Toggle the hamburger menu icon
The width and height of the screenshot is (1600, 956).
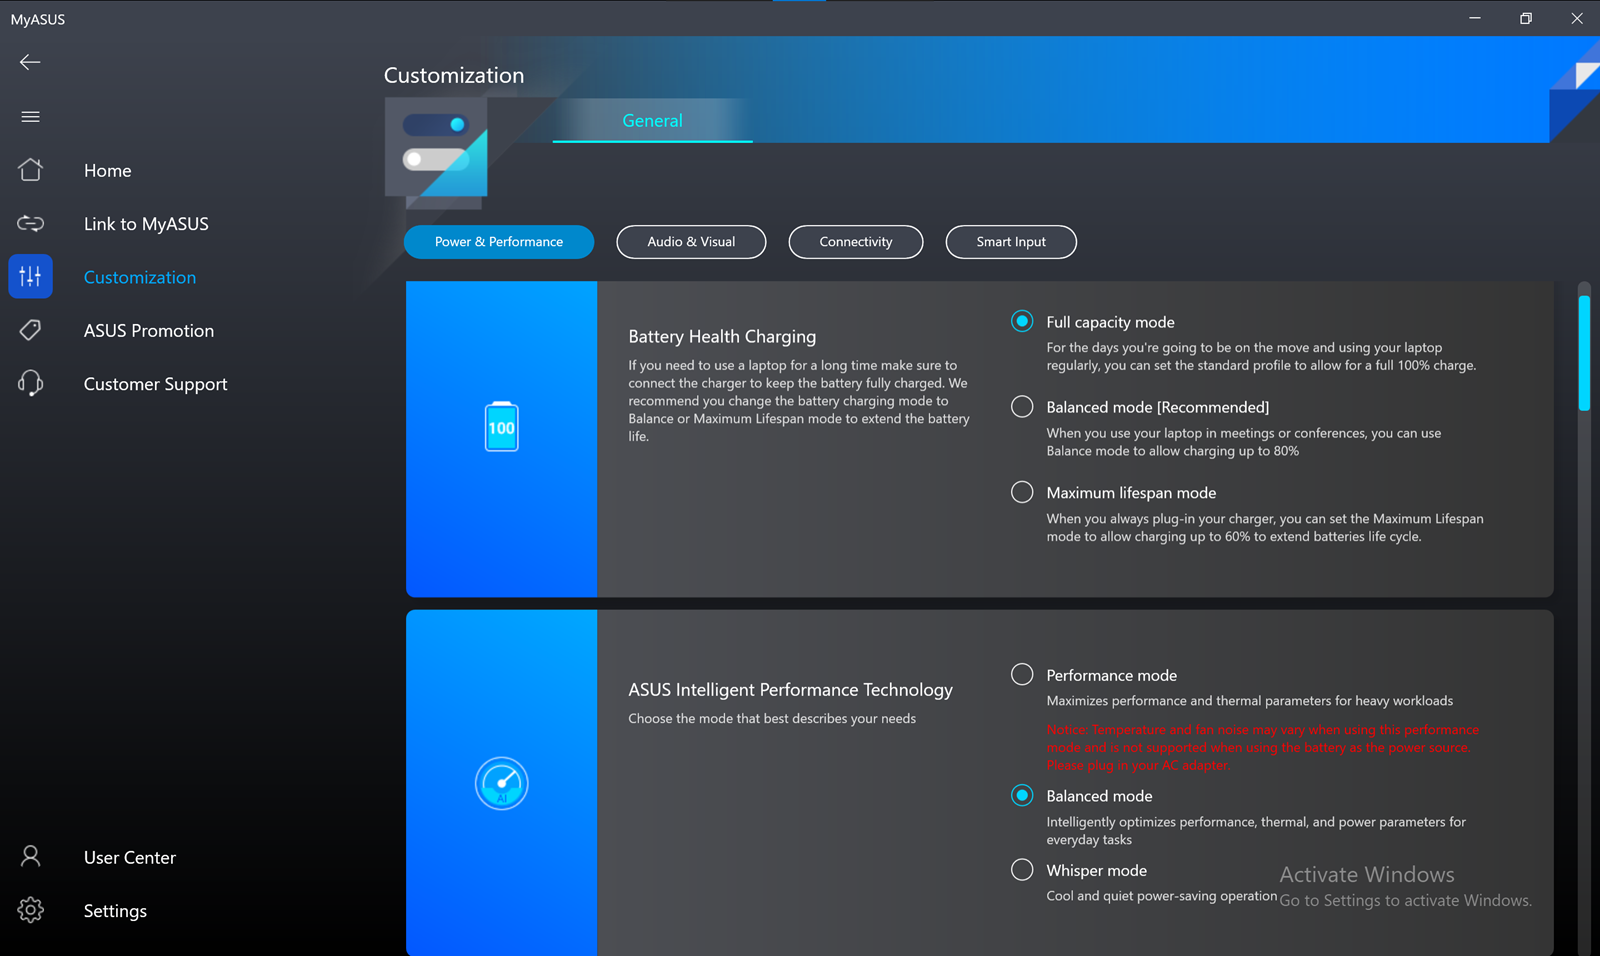point(30,117)
